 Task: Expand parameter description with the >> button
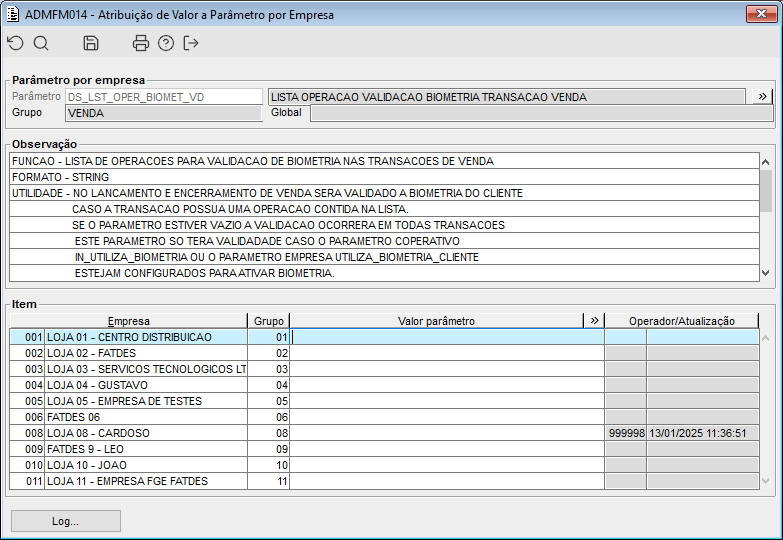tap(762, 96)
